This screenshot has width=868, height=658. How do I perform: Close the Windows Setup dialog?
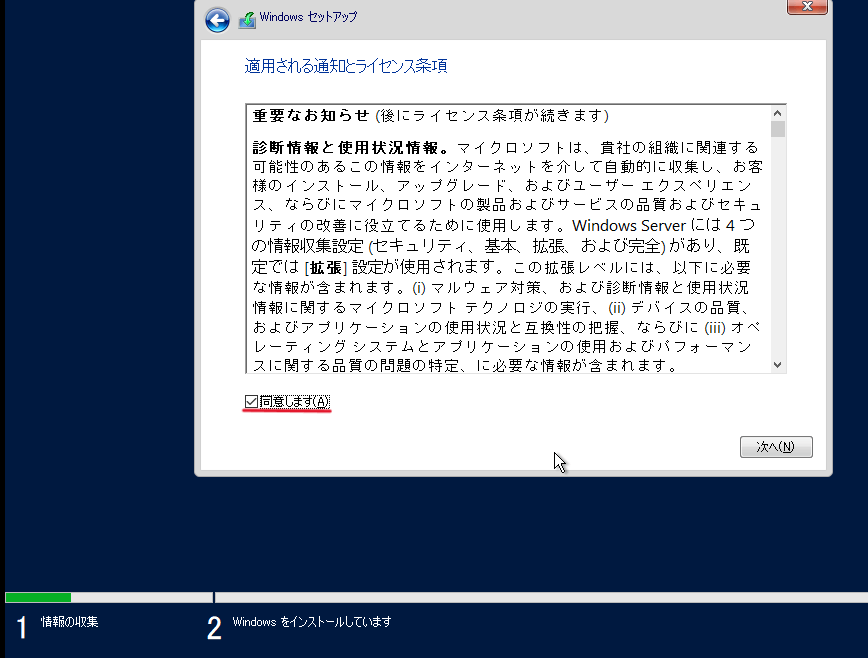807,7
